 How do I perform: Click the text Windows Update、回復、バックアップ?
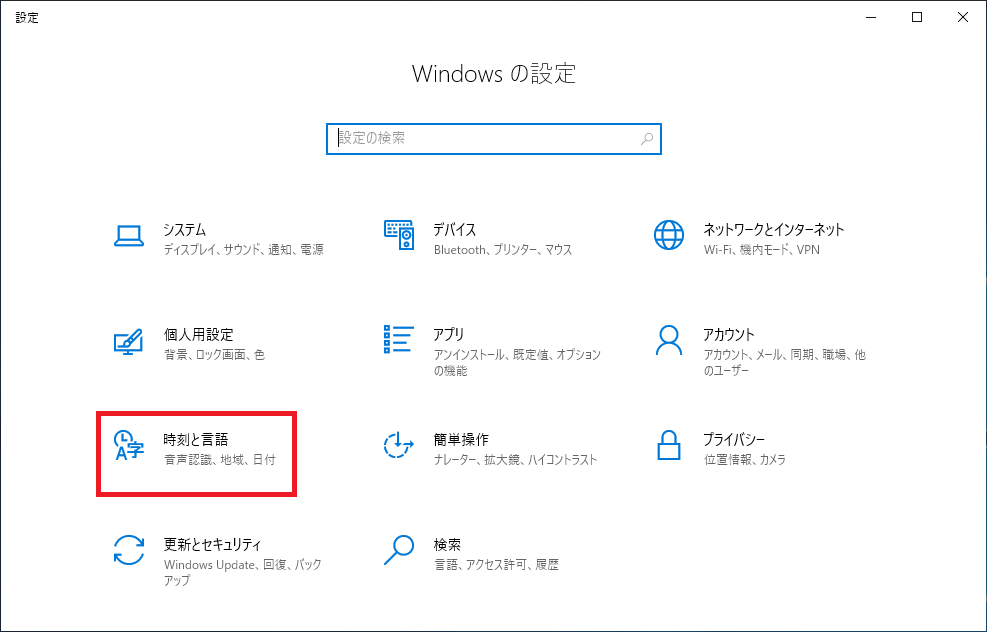[243, 572]
